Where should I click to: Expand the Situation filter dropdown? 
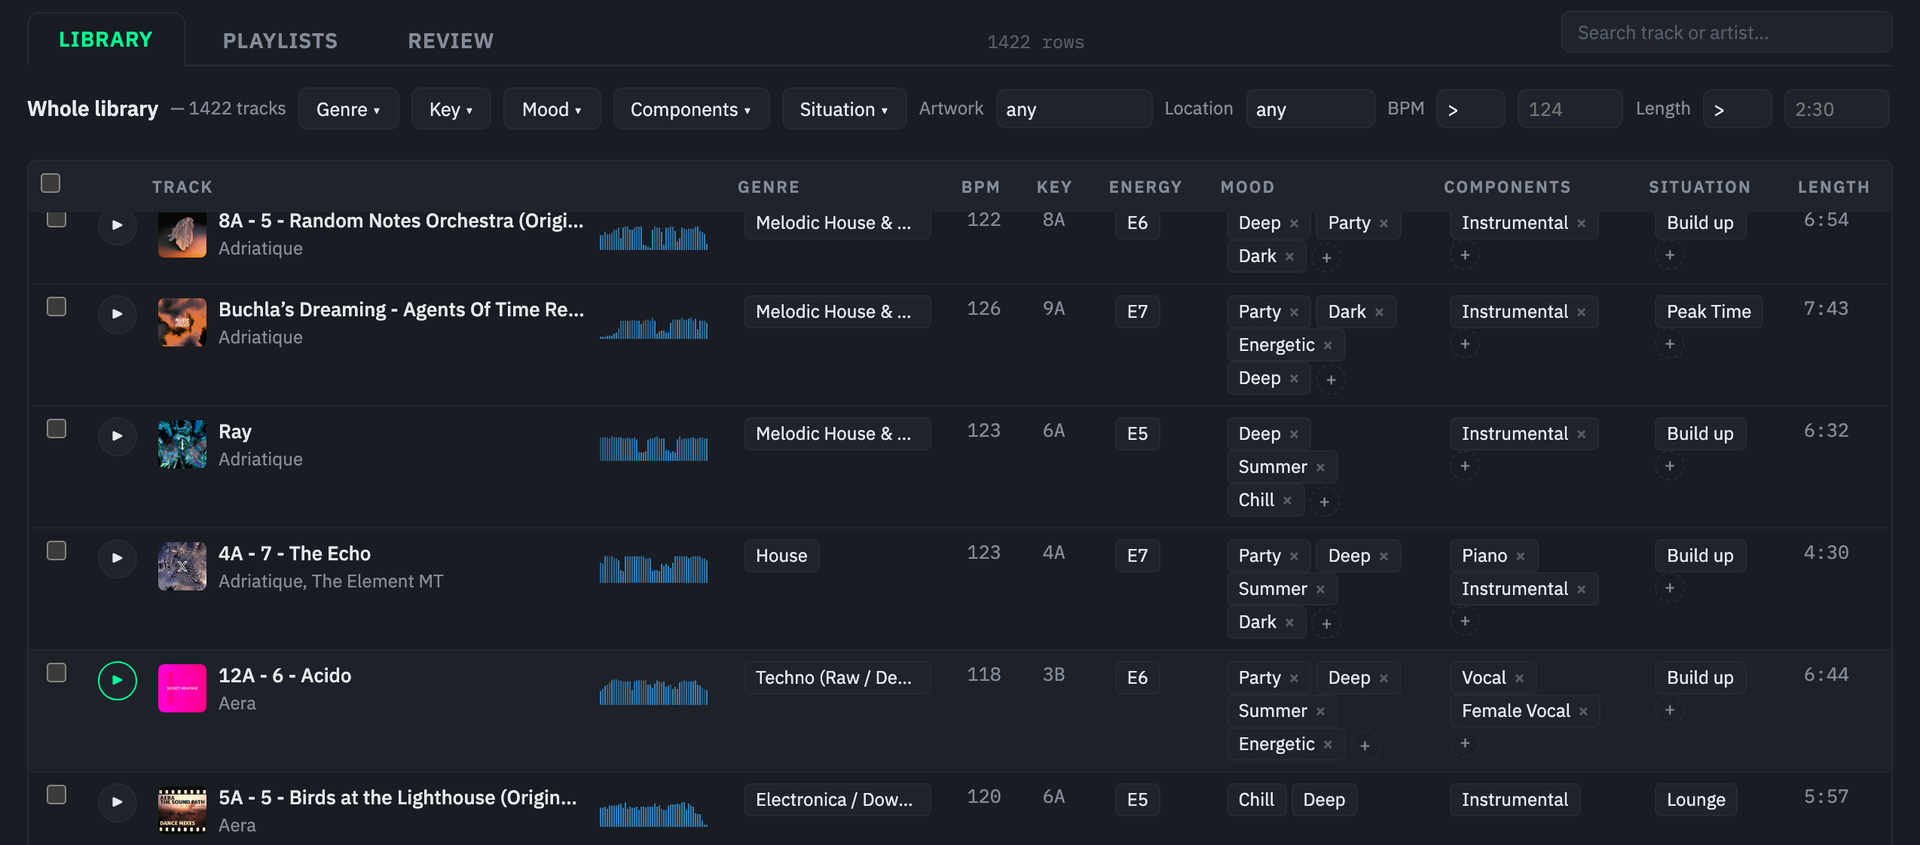(844, 109)
